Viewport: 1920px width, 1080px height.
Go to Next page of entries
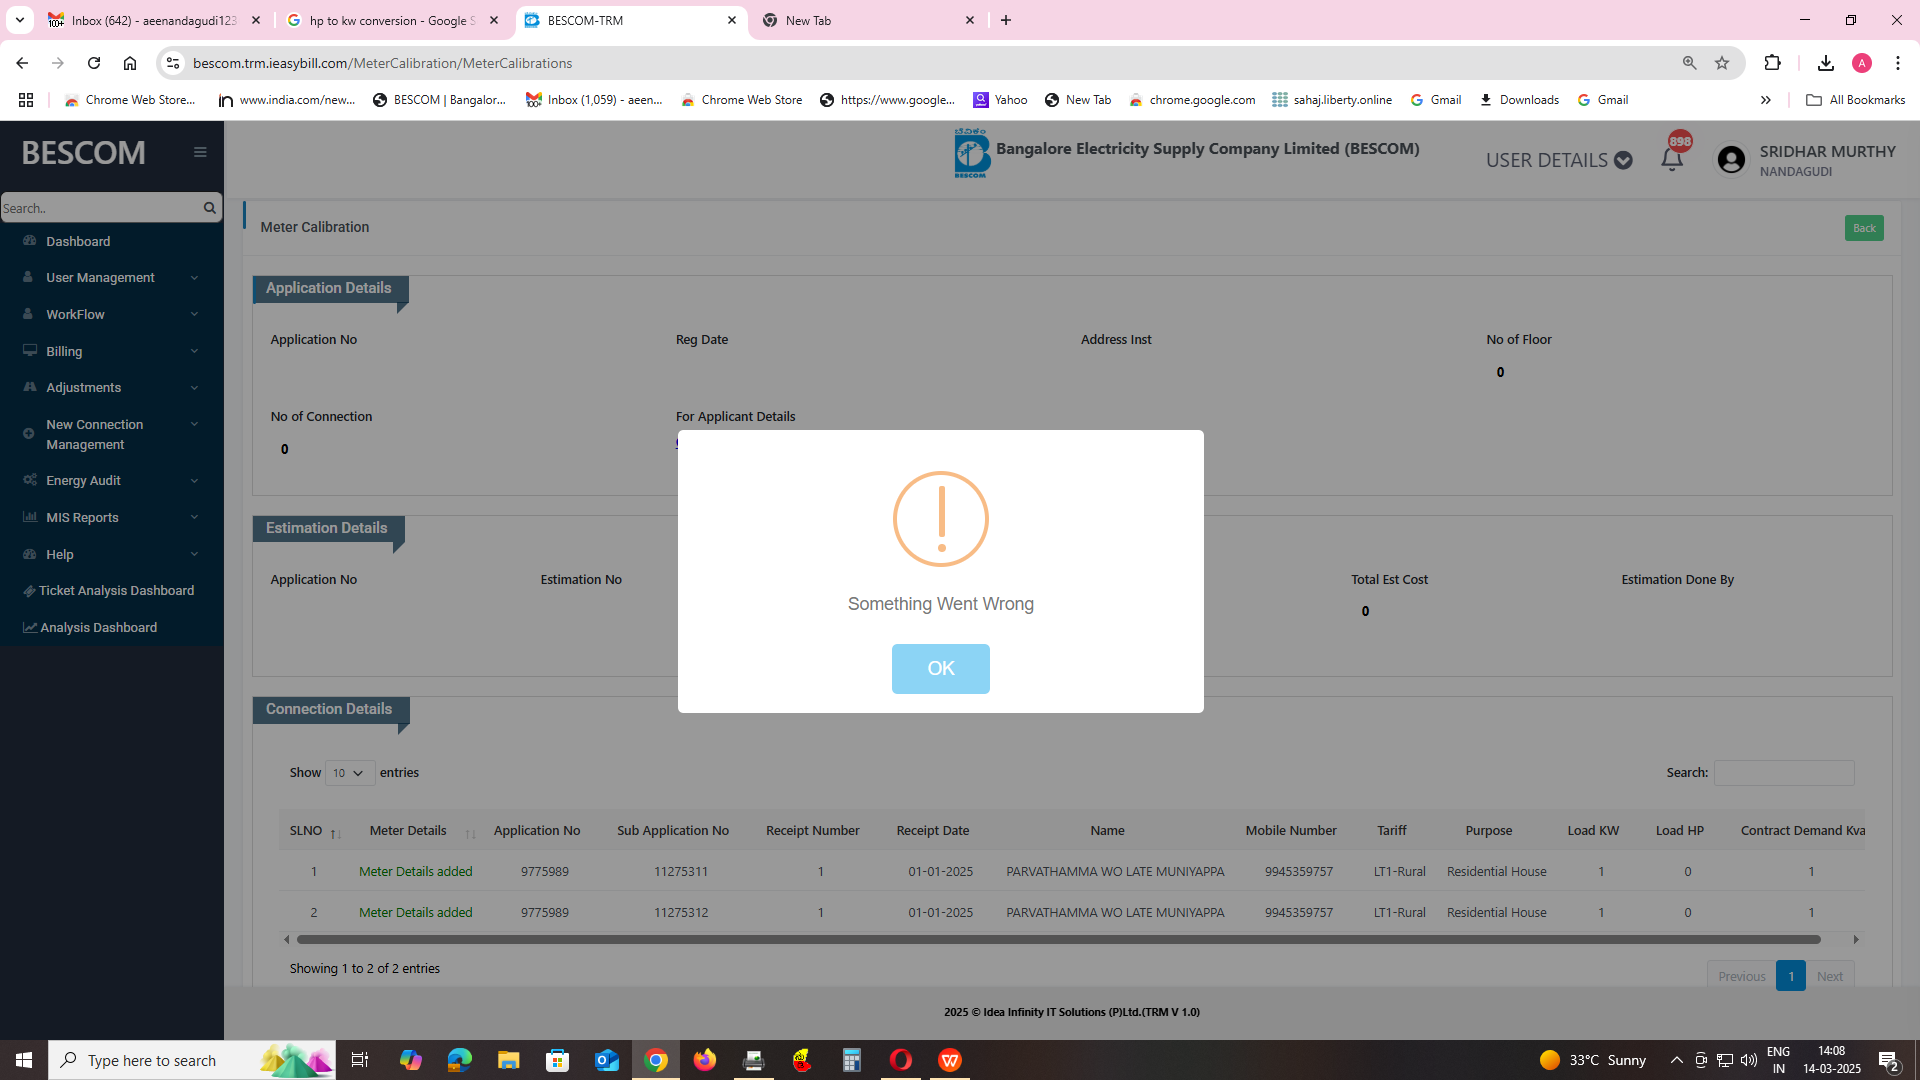[1829, 976]
